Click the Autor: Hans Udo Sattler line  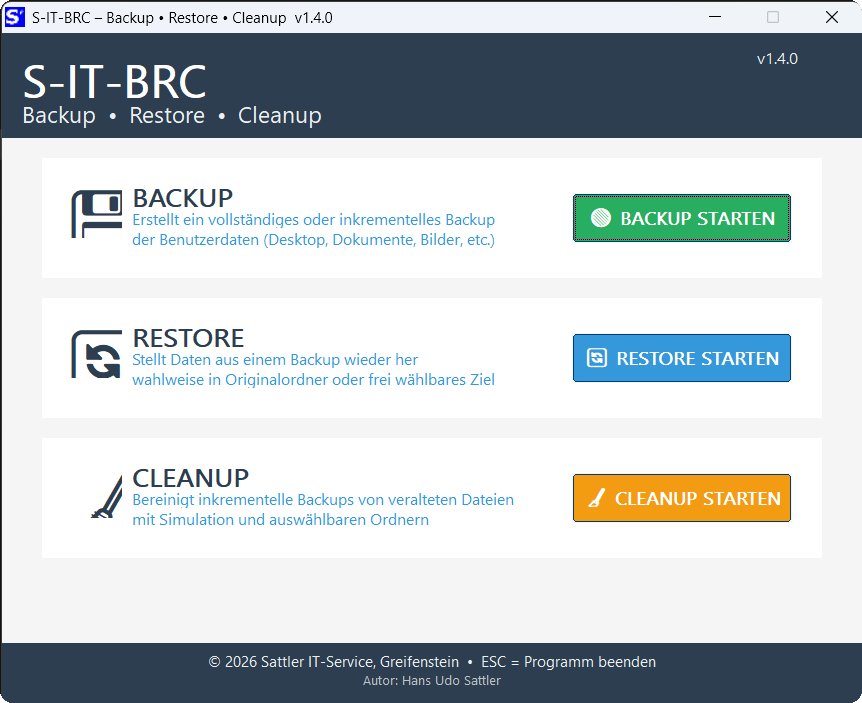tap(431, 681)
